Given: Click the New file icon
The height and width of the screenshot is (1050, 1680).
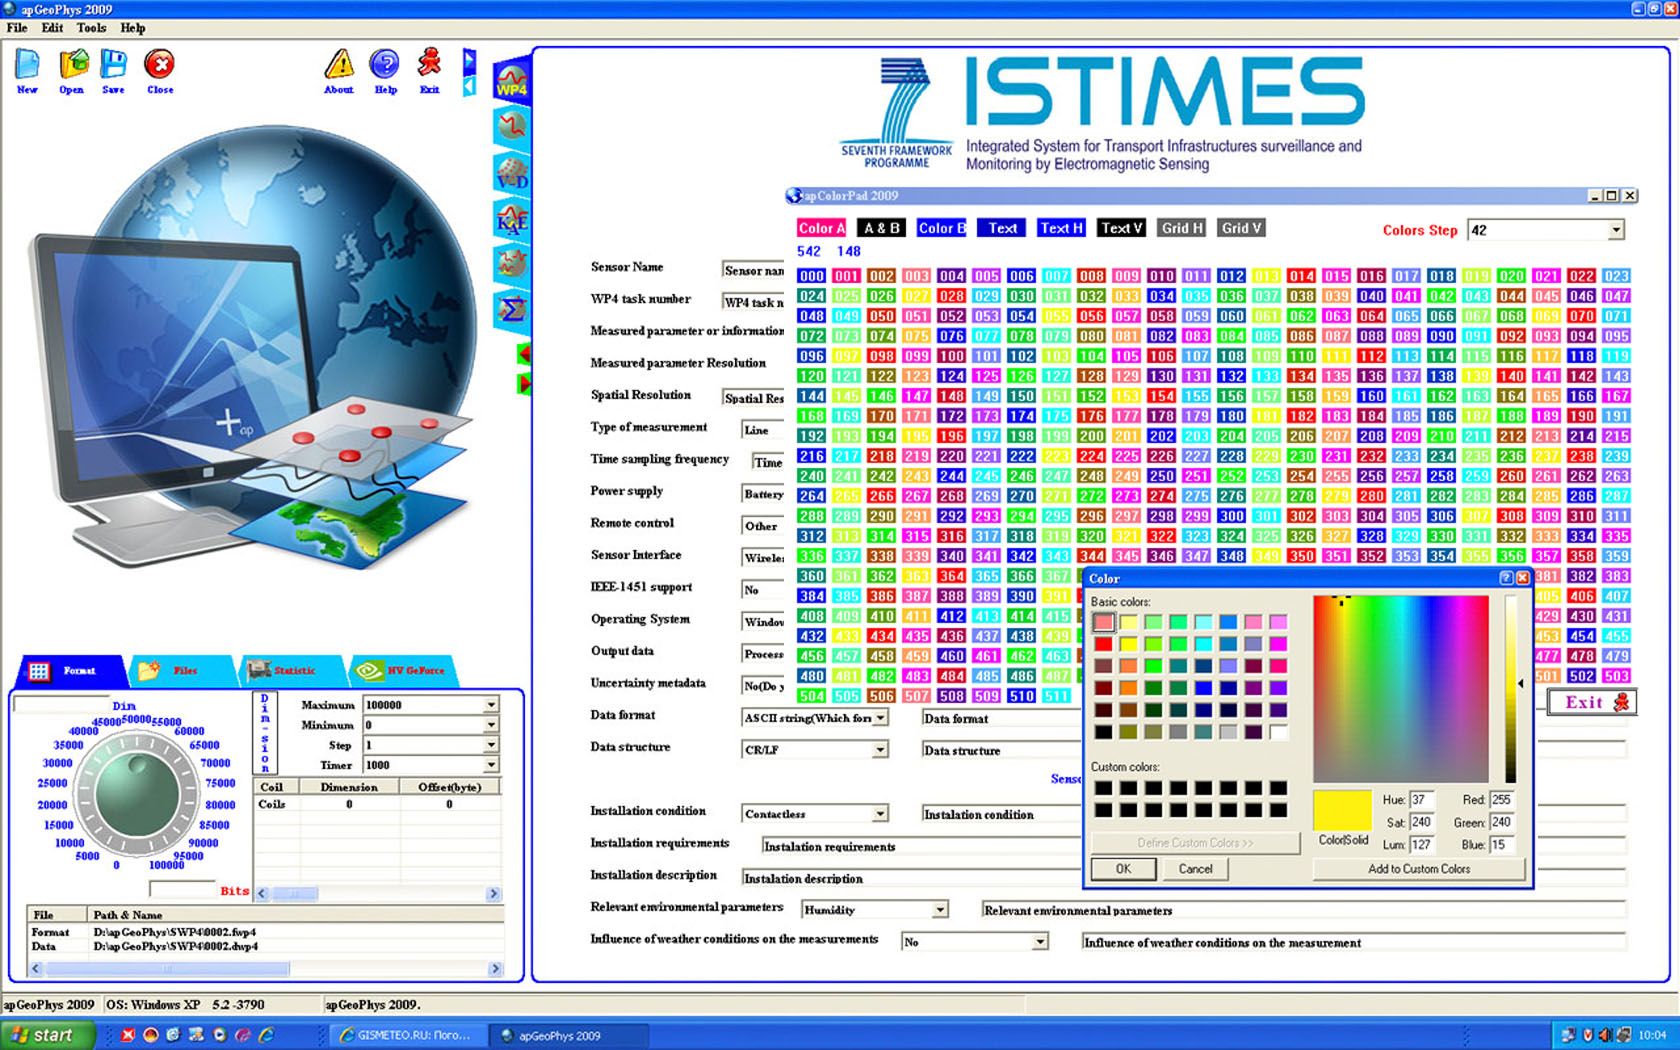Looking at the screenshot, I should 27,66.
